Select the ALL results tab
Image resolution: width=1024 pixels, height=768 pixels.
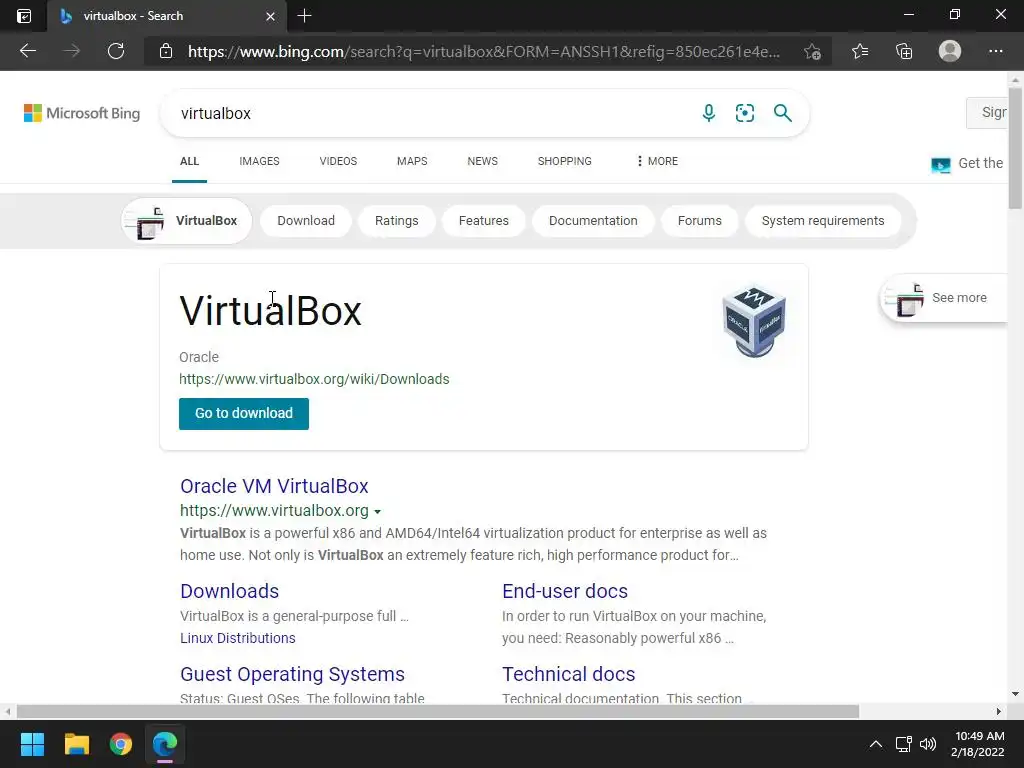click(189, 161)
